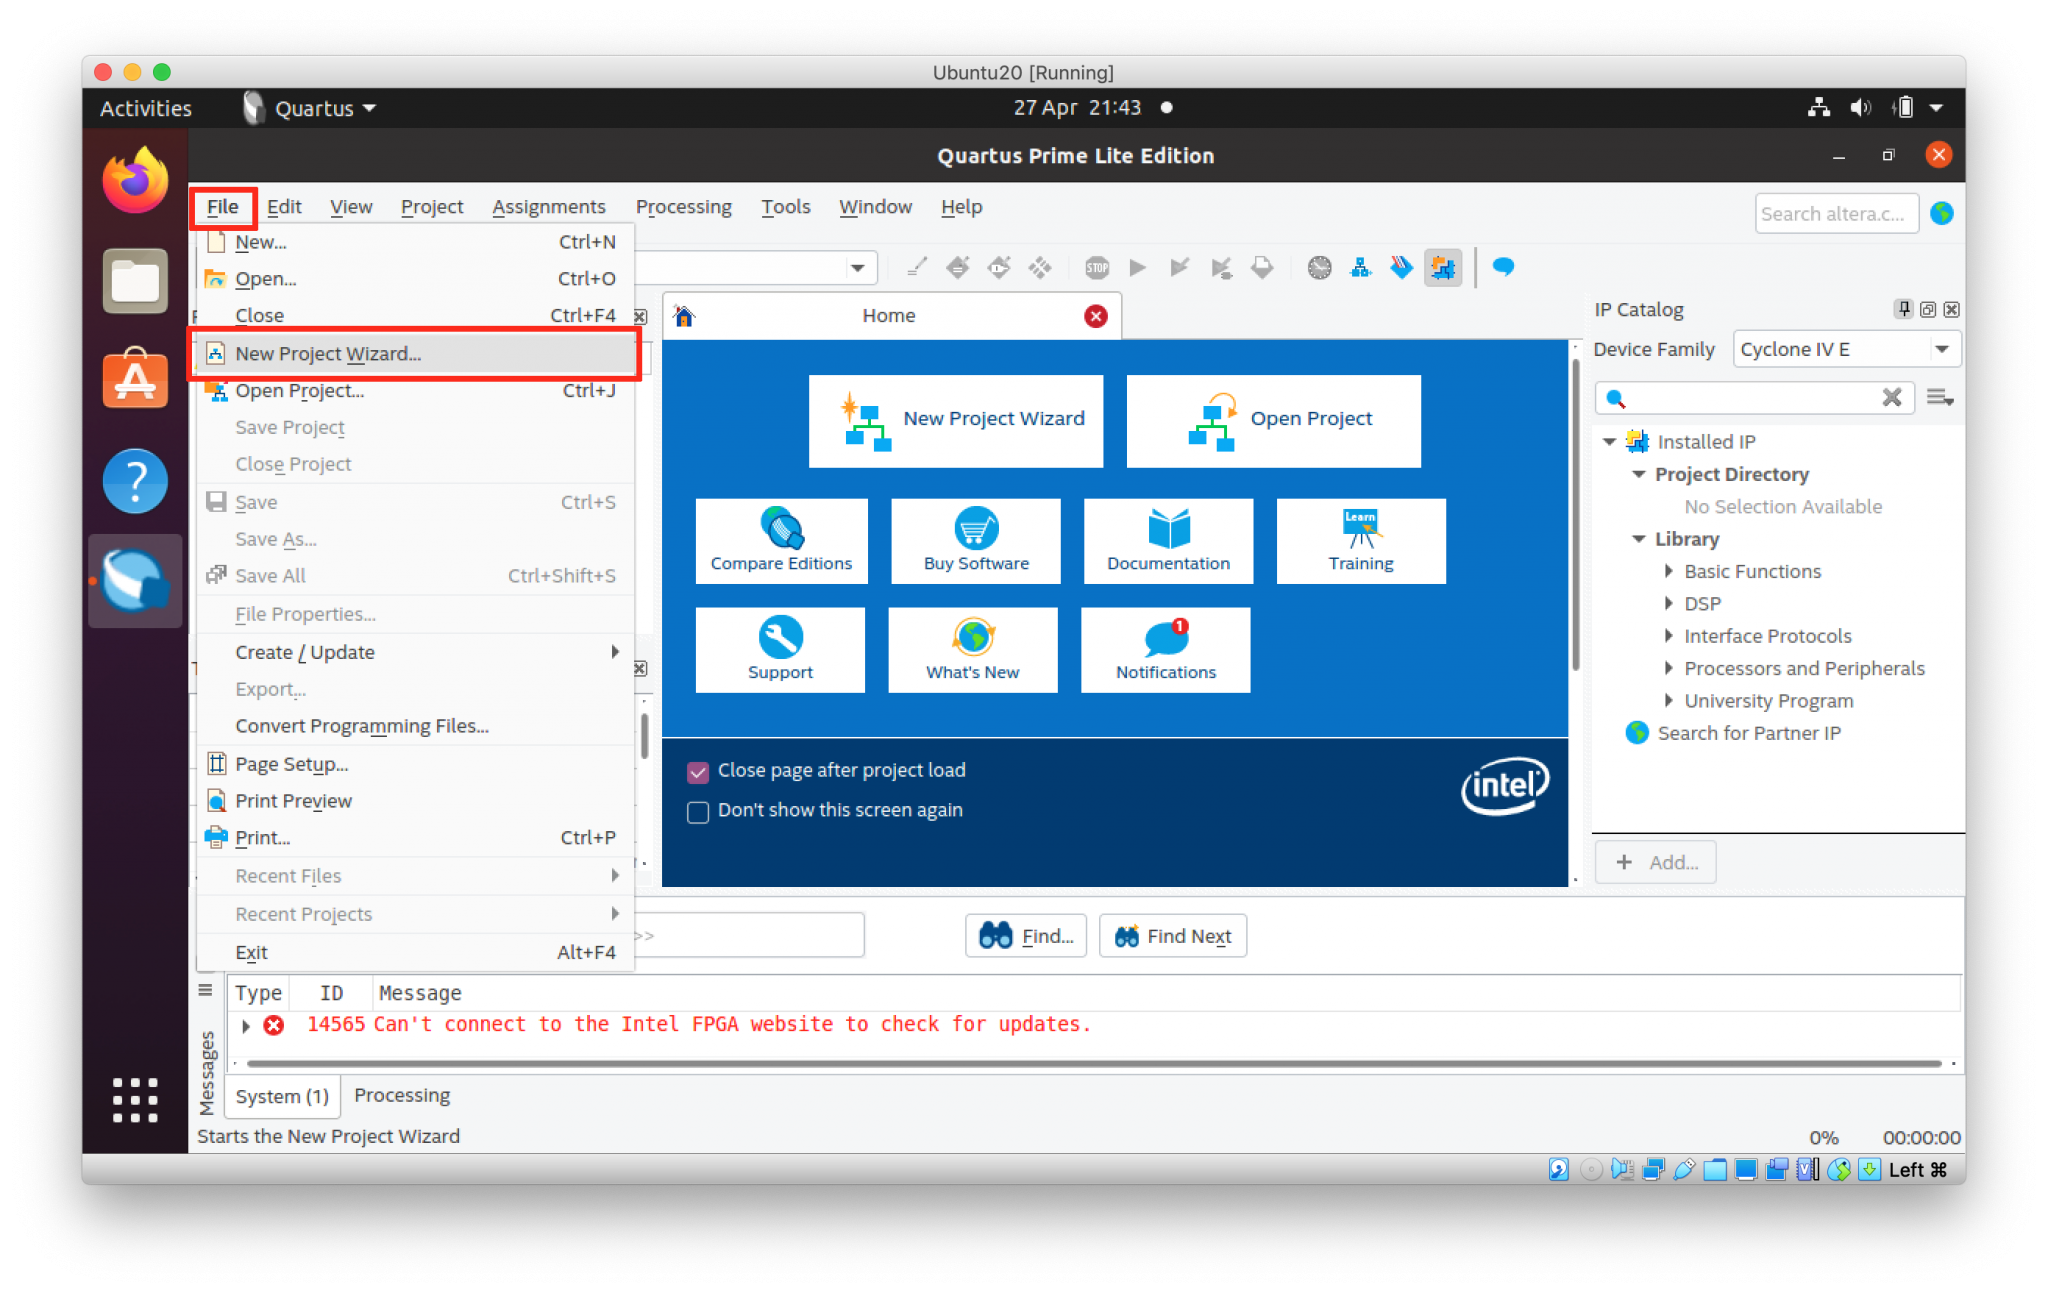Viewport: 2048px width, 1293px height.
Task: Unpin the IP Catalog panel
Action: (x=1903, y=309)
